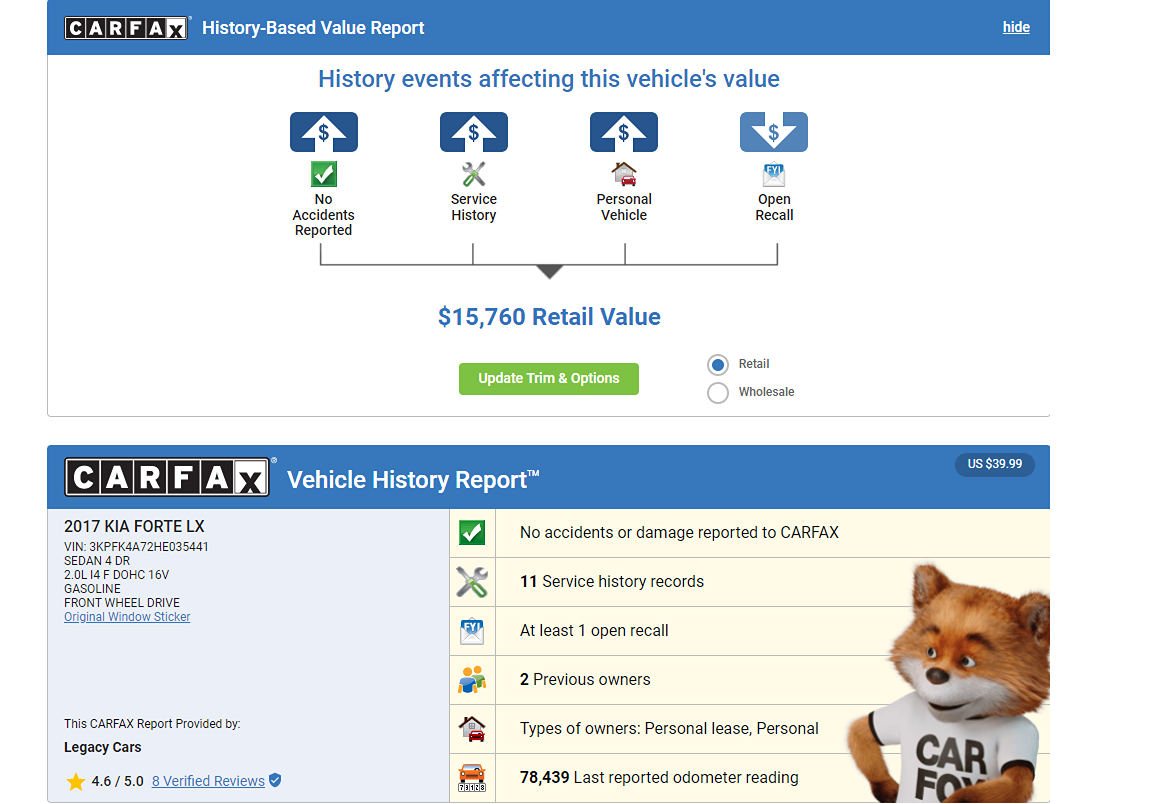Click the odometer reading car icon
Image resolution: width=1152 pixels, height=804 pixels.
pyautogui.click(x=472, y=777)
